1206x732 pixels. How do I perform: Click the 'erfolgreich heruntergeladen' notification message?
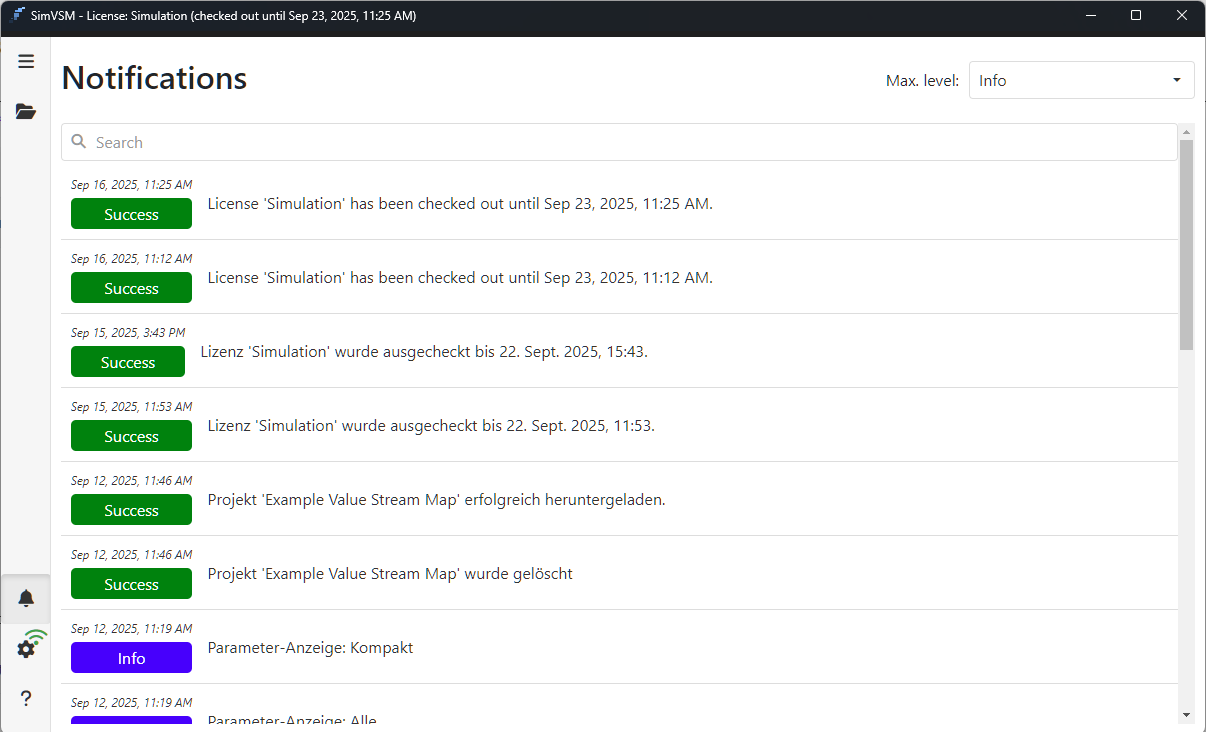click(x=436, y=500)
